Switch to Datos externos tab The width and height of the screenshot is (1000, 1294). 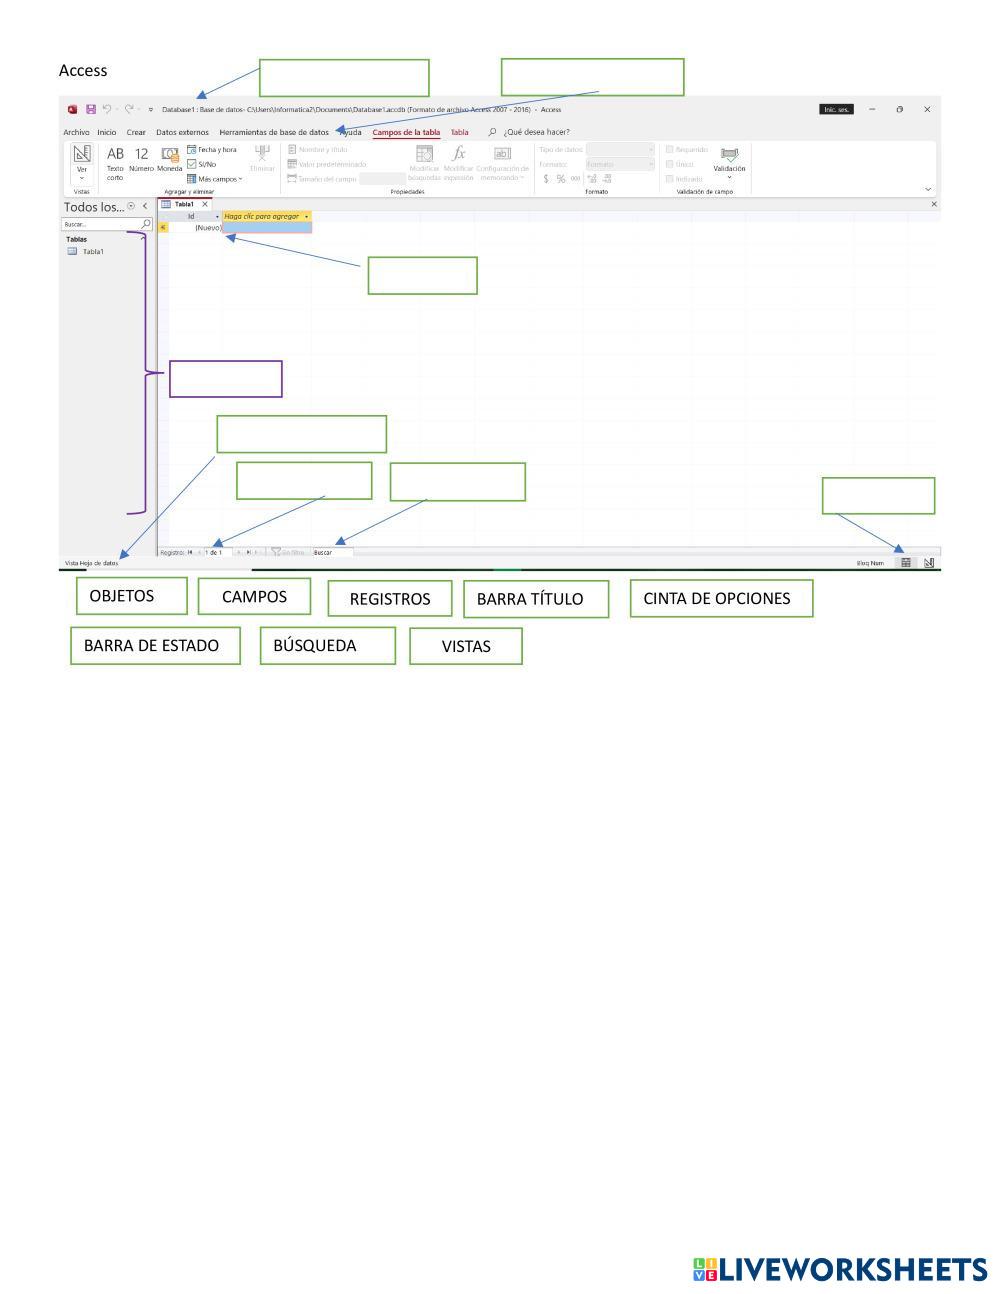pyautogui.click(x=182, y=132)
